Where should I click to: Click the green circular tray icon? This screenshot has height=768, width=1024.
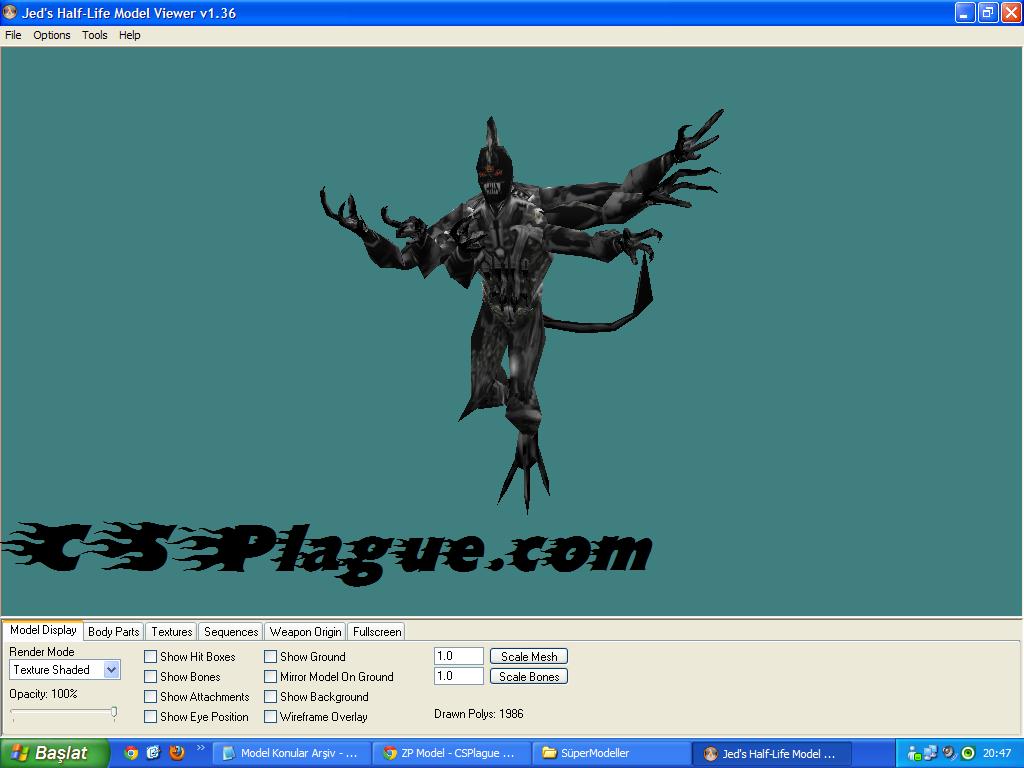[x=968, y=753]
